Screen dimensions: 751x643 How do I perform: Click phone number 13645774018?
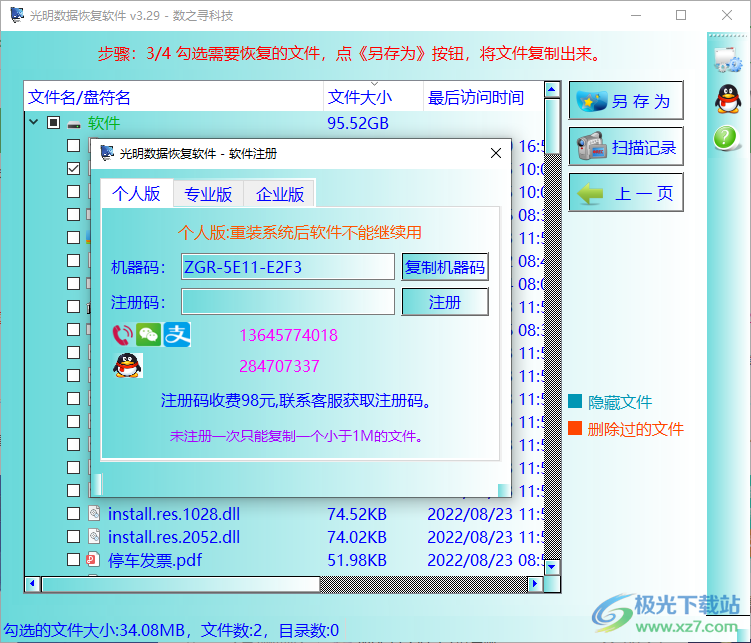[288, 335]
